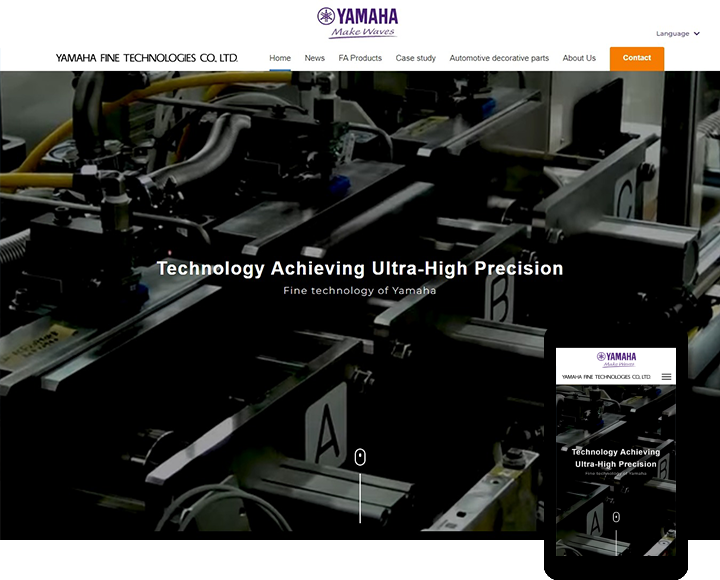Open the Language dropdown

point(677,34)
